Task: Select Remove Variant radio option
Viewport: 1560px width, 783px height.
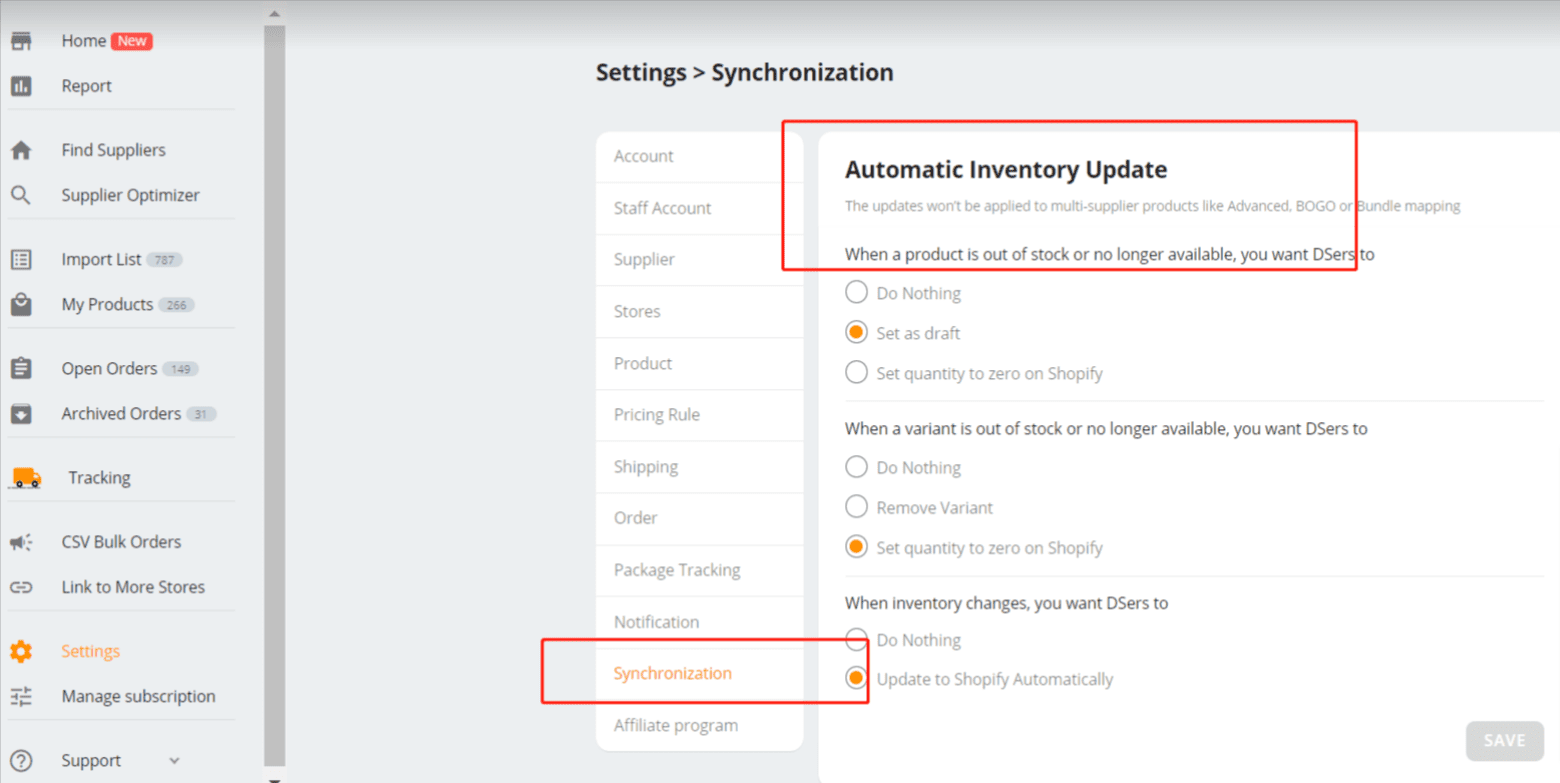Action: [x=856, y=507]
